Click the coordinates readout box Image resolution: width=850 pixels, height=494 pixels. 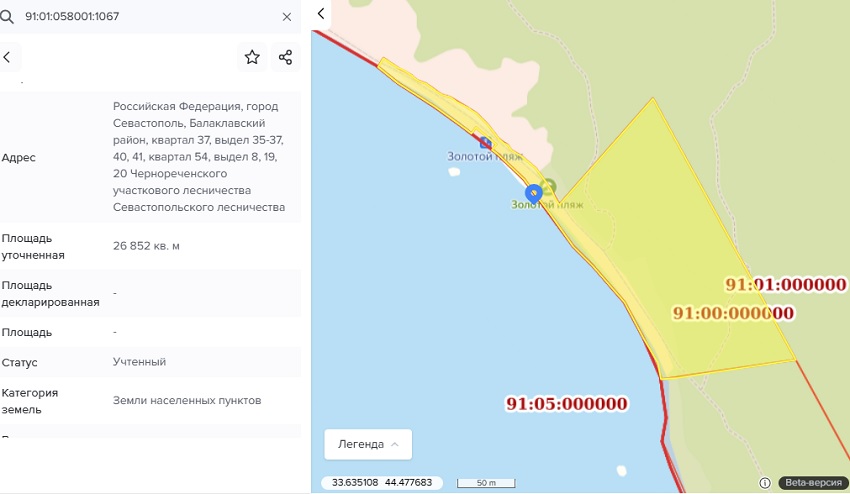click(382, 483)
